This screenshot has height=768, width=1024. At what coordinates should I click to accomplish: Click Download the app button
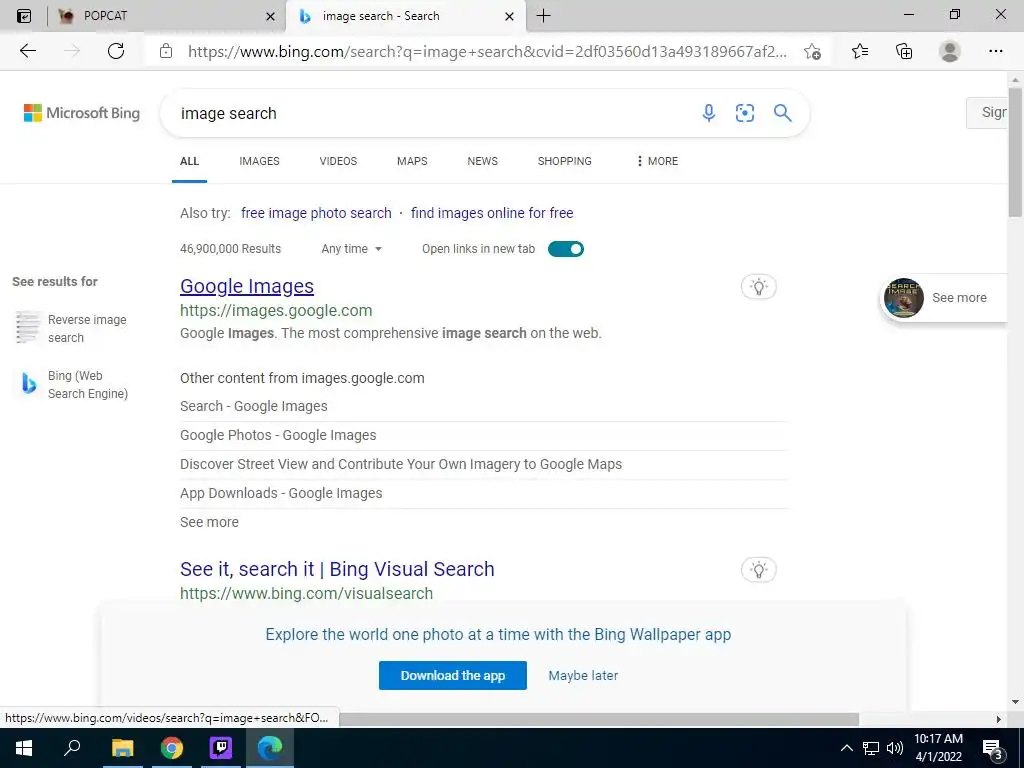click(x=453, y=675)
